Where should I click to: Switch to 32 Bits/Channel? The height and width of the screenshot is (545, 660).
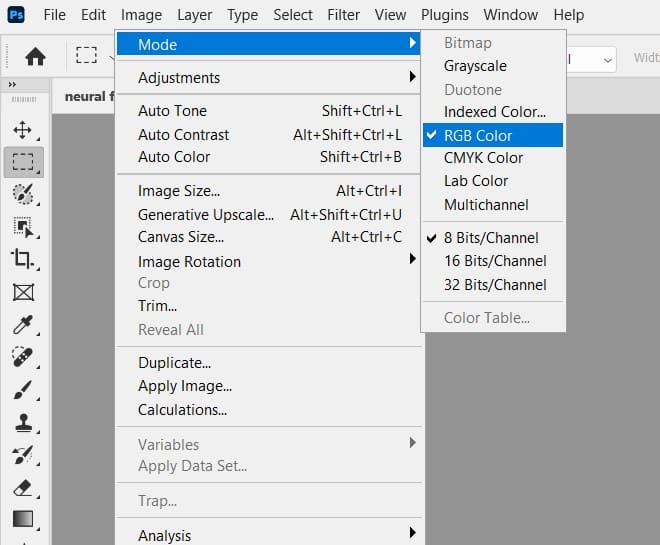(492, 284)
